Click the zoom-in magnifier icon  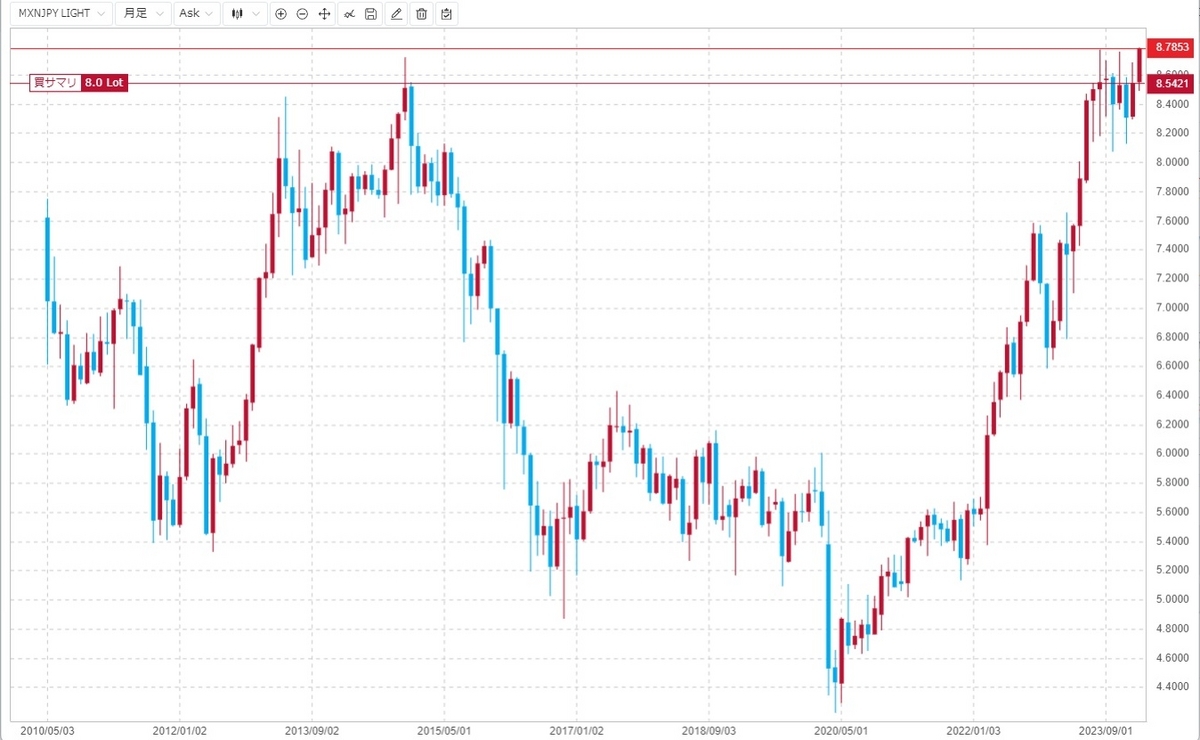click(281, 14)
